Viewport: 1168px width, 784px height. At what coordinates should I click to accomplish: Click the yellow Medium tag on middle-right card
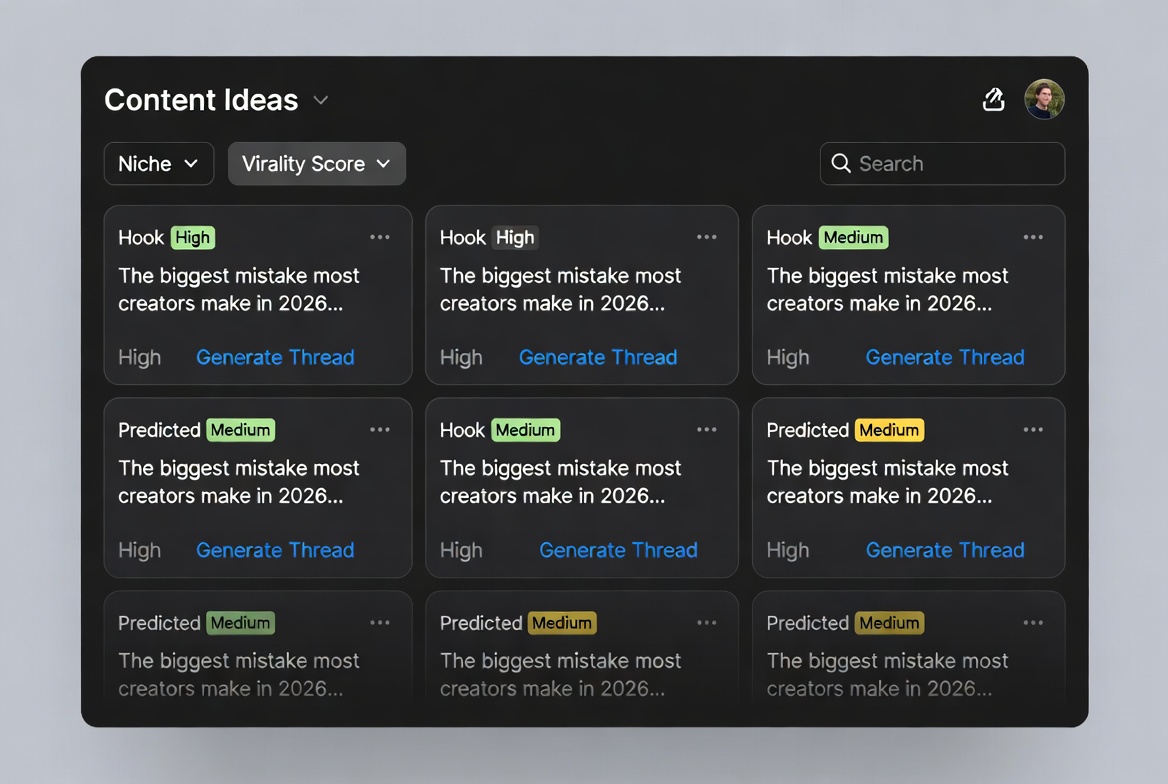tap(889, 430)
